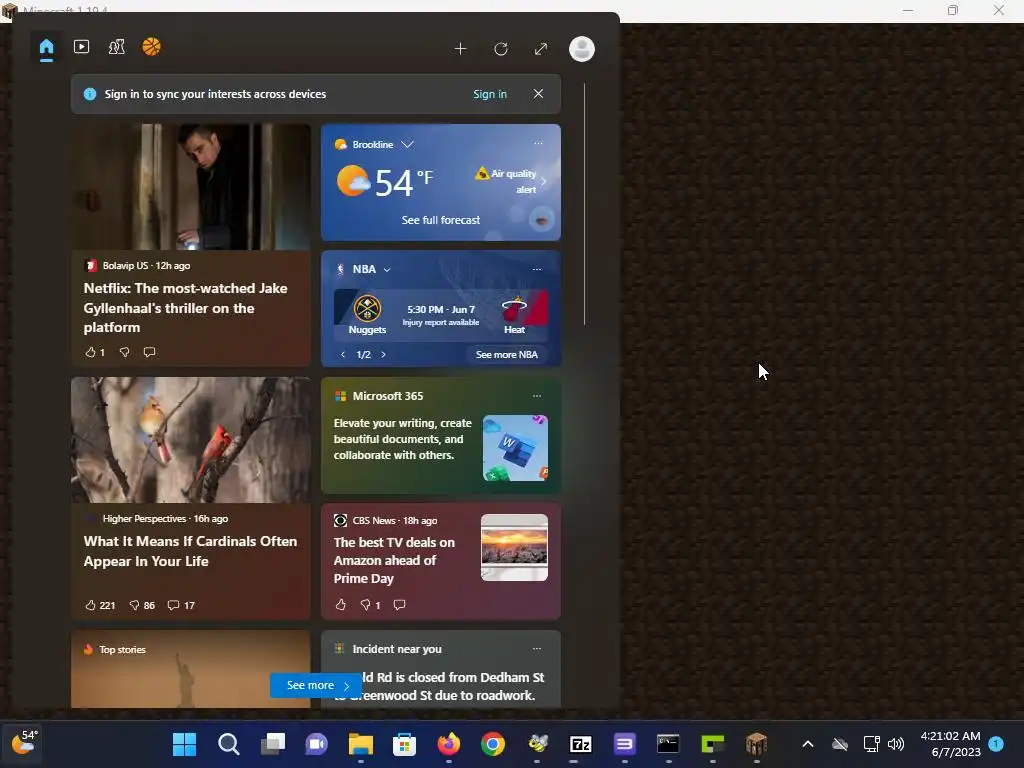Image resolution: width=1024 pixels, height=768 pixels.
Task: Open the Play games tab with chess icon
Action: (x=116, y=47)
